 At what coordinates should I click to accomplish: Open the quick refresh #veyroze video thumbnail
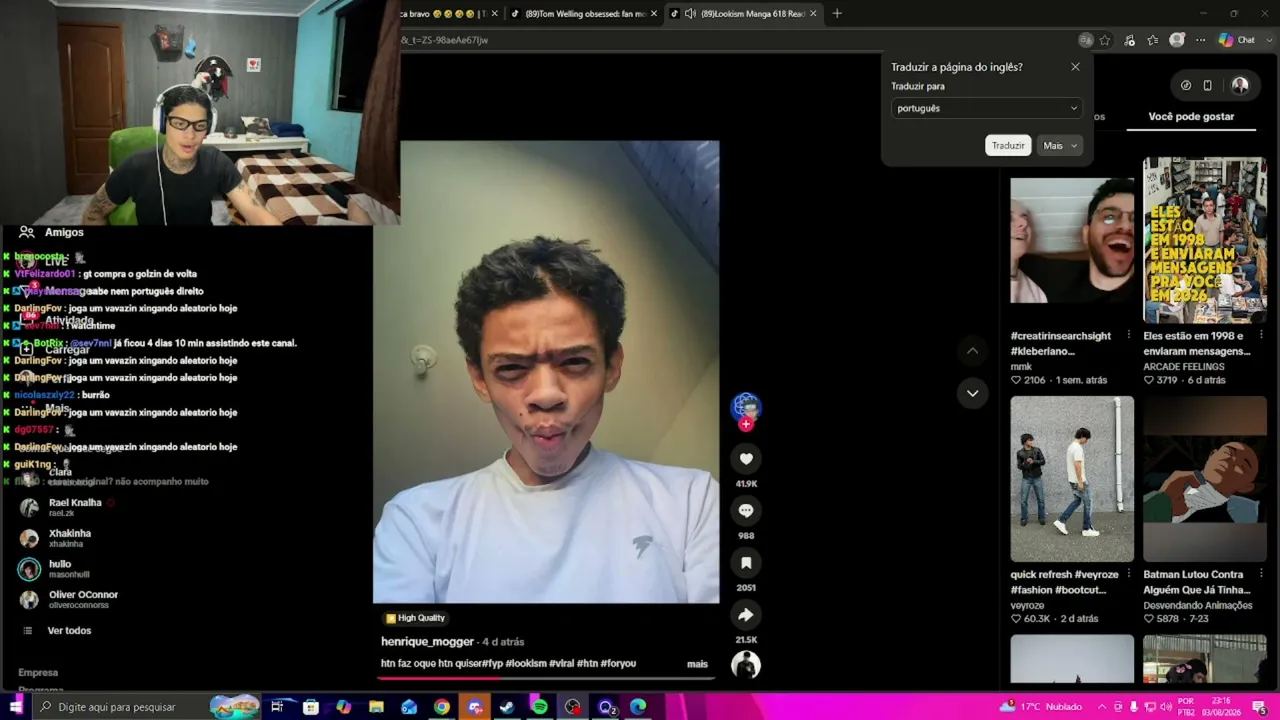tap(1072, 479)
